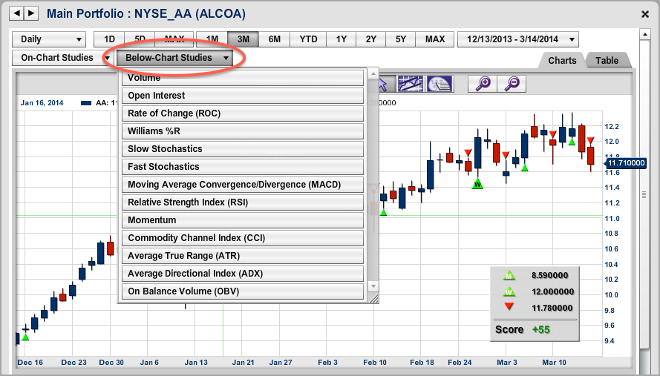Image resolution: width=660 pixels, height=376 pixels.
Task: Click the weekly W triangle in legend
Action: [x=509, y=292]
